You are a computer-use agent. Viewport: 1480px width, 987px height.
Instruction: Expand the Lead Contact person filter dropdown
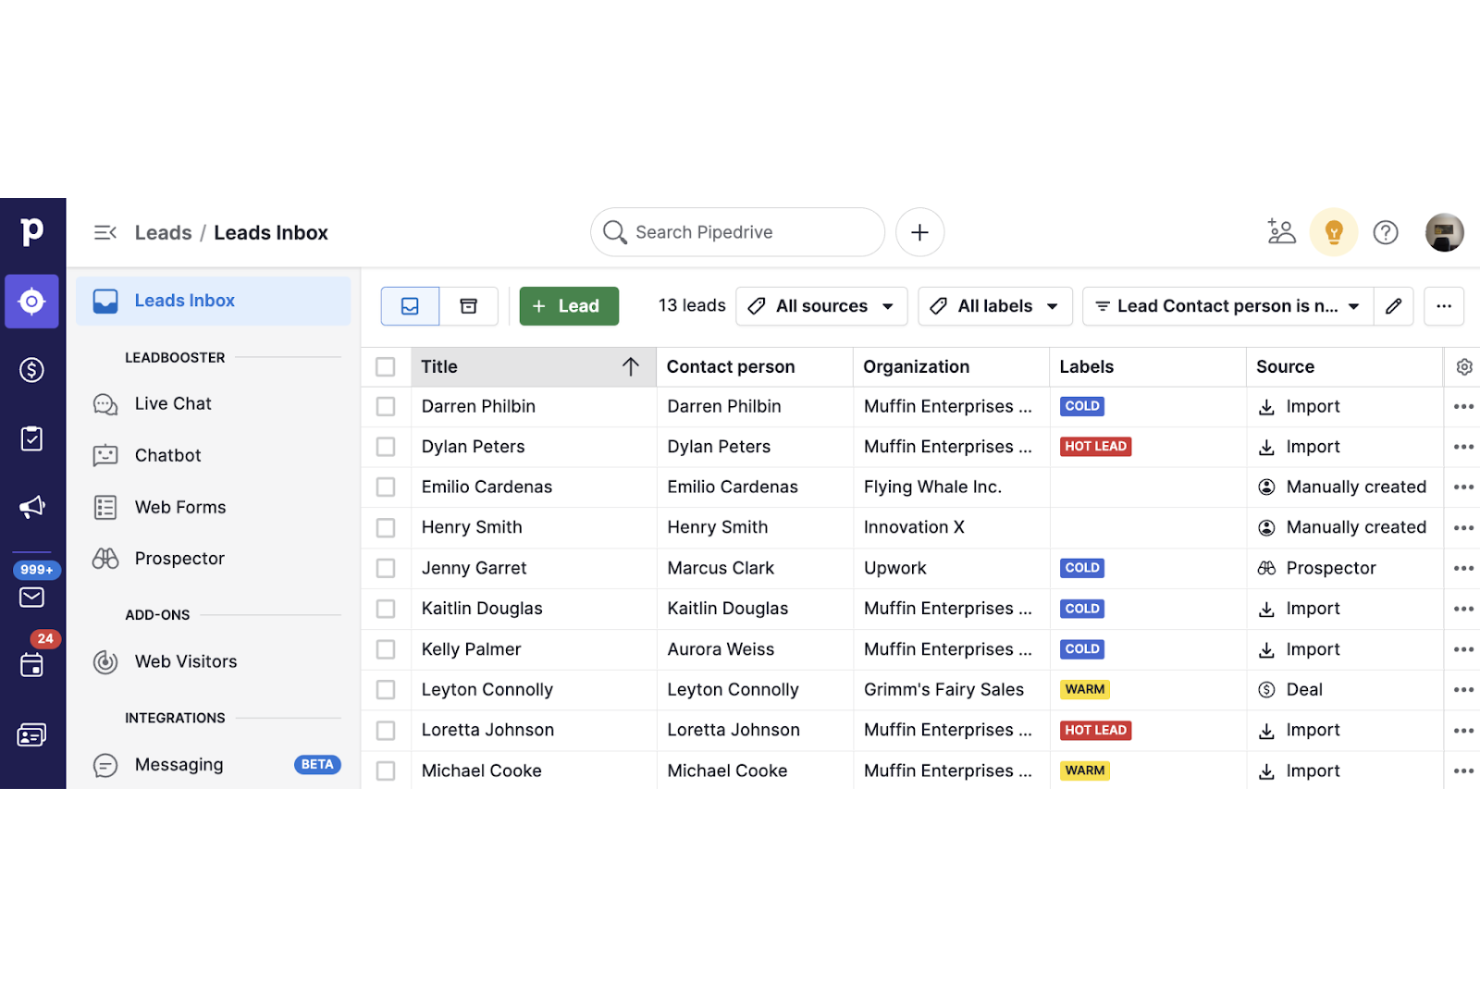[x=1227, y=306]
